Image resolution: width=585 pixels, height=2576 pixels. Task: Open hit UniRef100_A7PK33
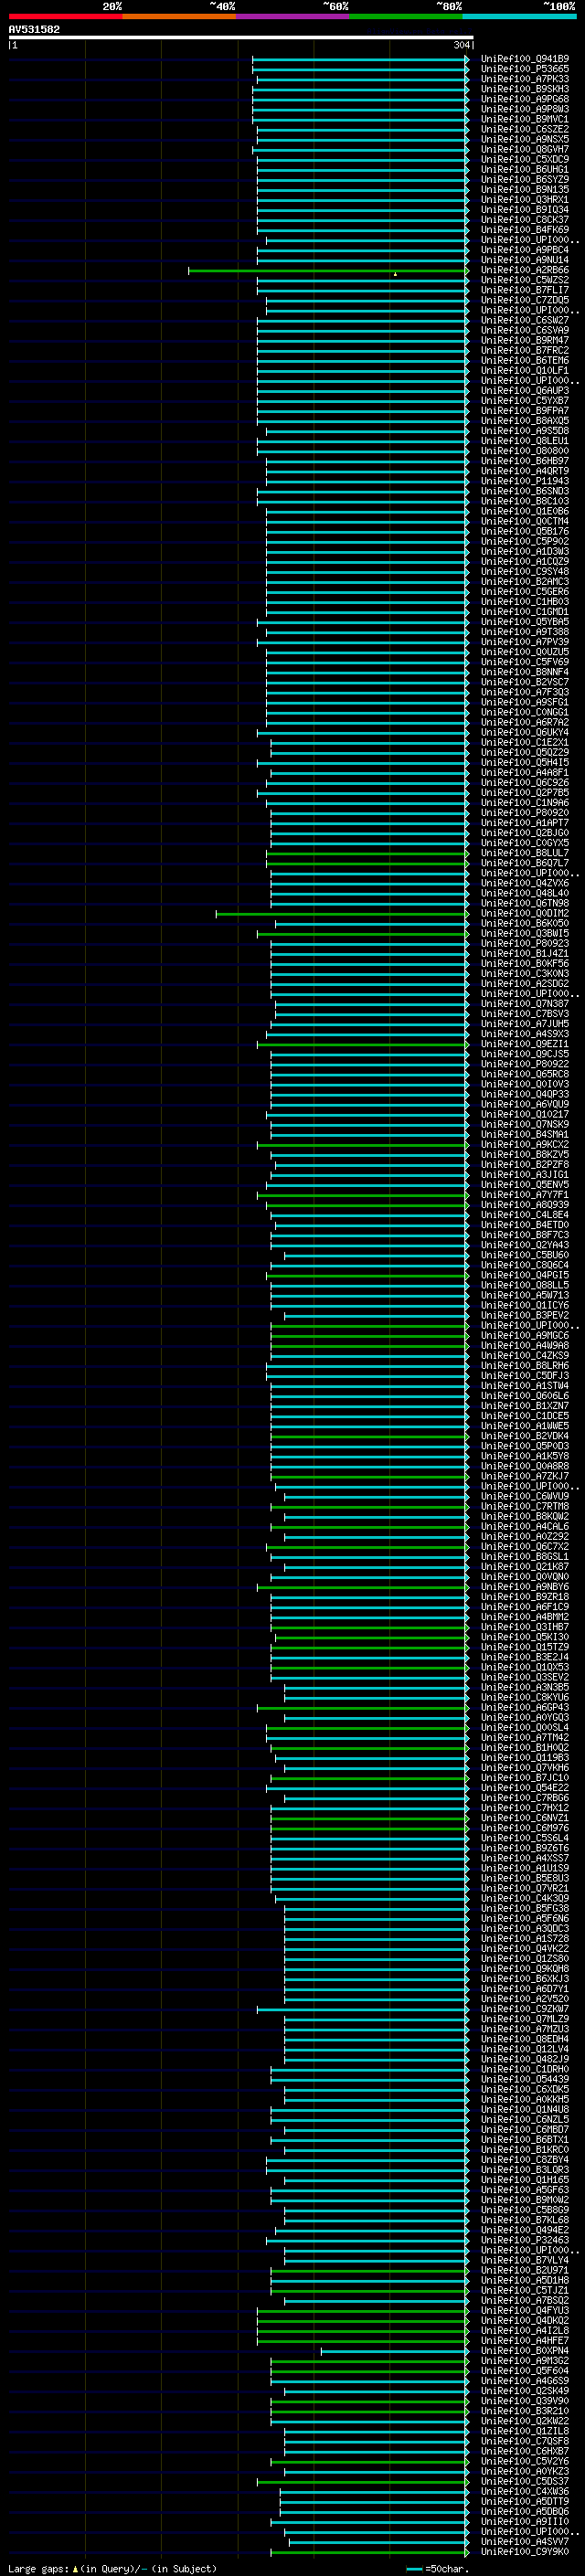click(524, 79)
